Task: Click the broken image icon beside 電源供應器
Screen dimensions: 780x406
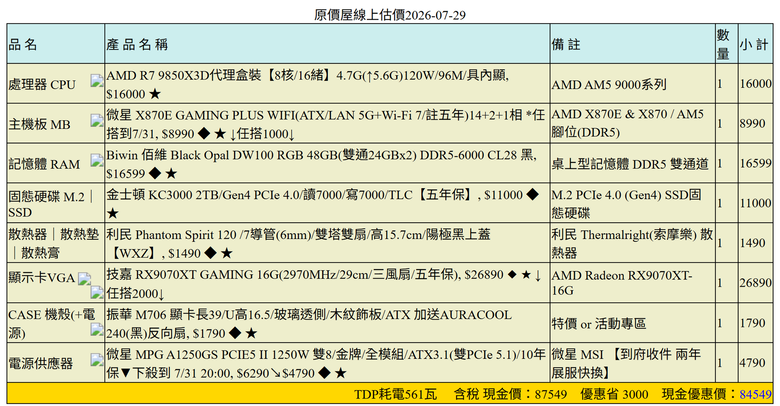Action: coord(97,360)
